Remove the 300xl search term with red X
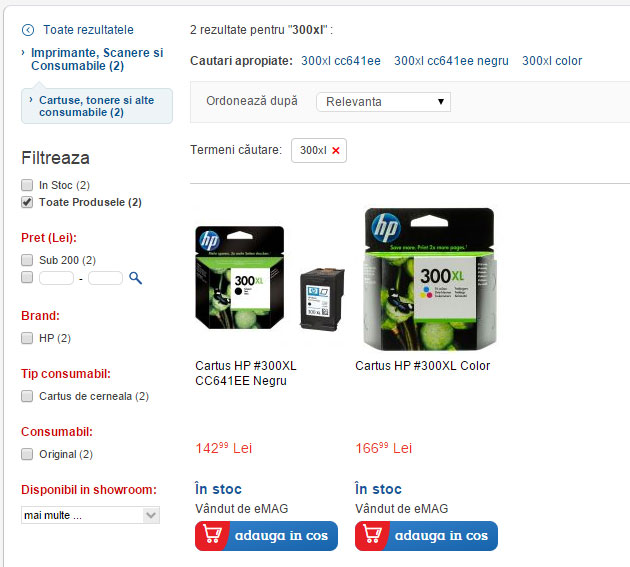Screen dimensions: 630x567 click(x=336, y=151)
